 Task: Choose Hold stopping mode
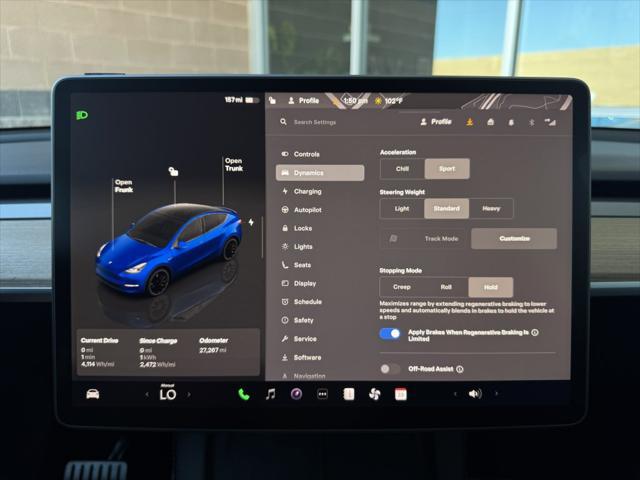[x=491, y=287]
